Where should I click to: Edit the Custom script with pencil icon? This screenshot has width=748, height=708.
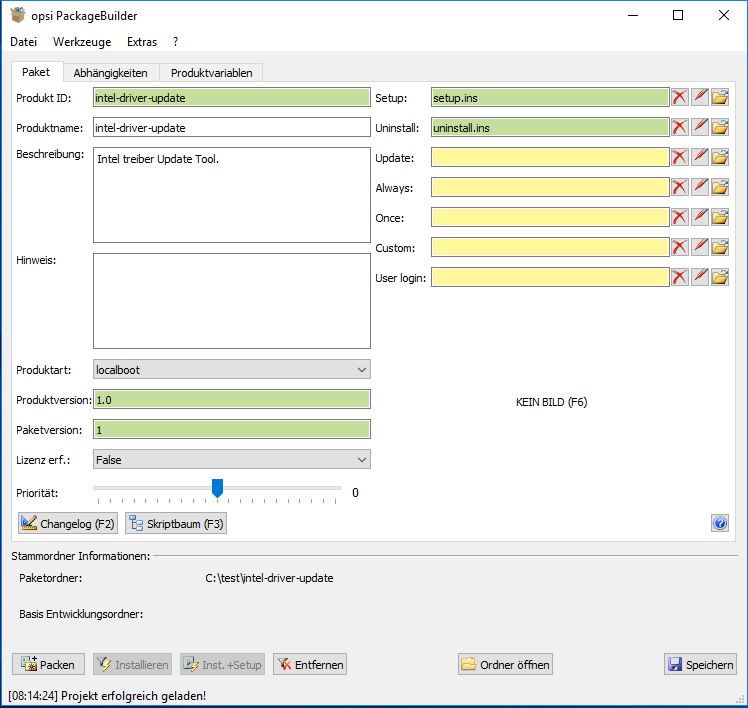(700, 248)
